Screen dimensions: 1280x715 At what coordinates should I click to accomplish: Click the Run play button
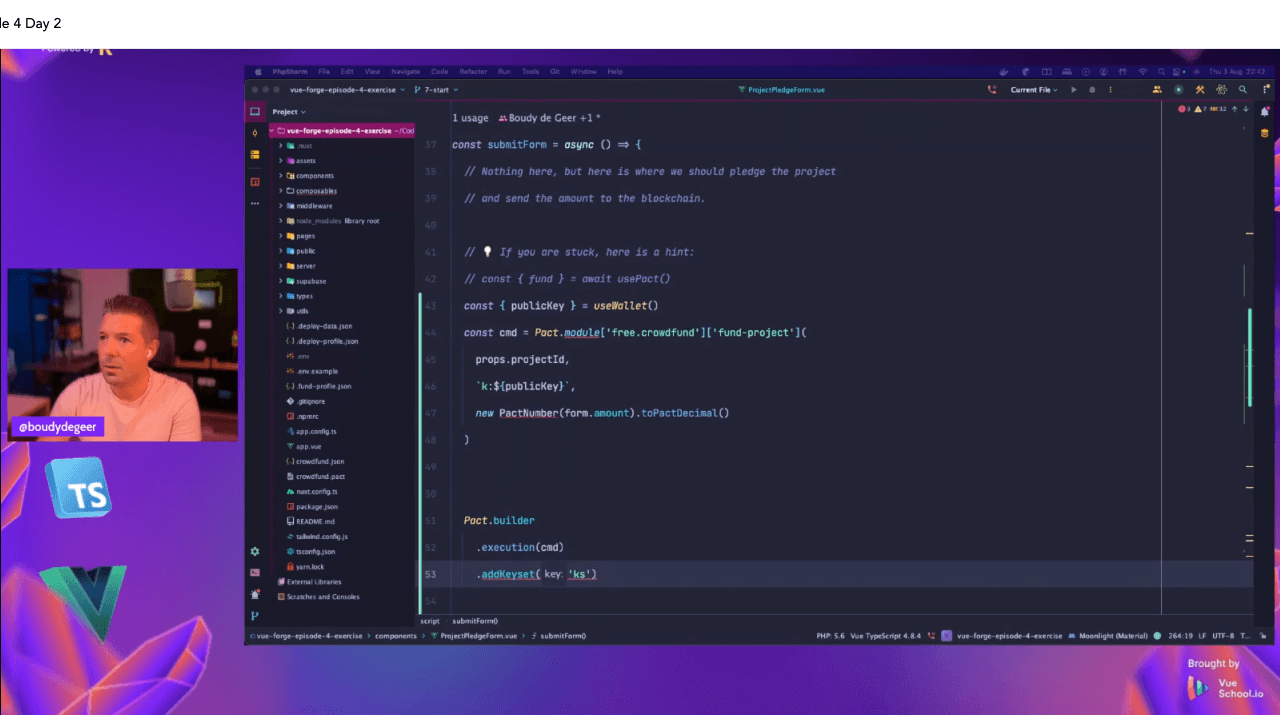(1074, 90)
